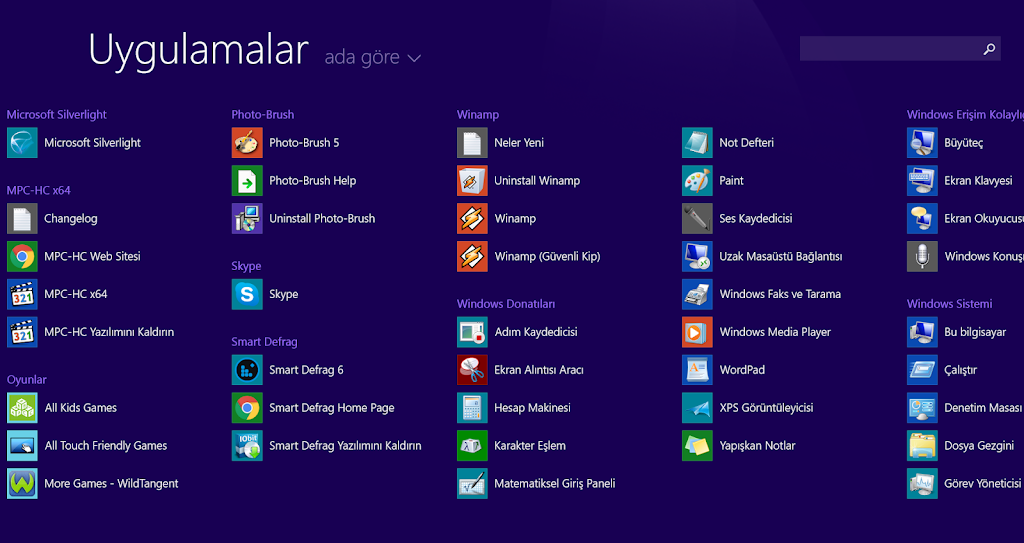
Task: Open the All Kids Games icon
Action: click(22, 408)
